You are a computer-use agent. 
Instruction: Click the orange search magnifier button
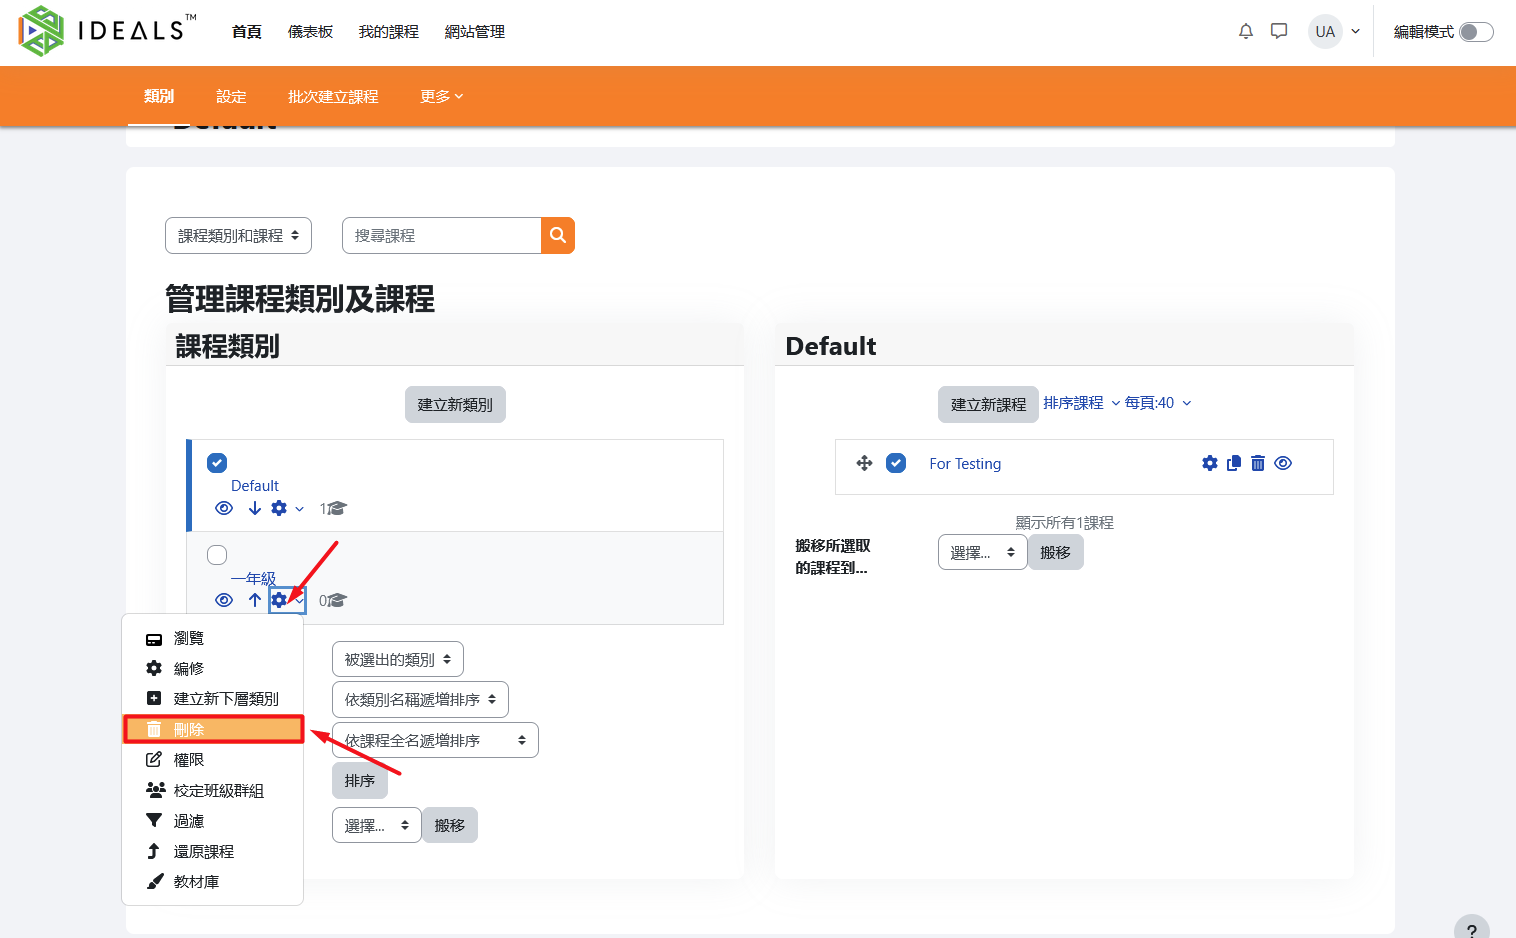point(558,236)
